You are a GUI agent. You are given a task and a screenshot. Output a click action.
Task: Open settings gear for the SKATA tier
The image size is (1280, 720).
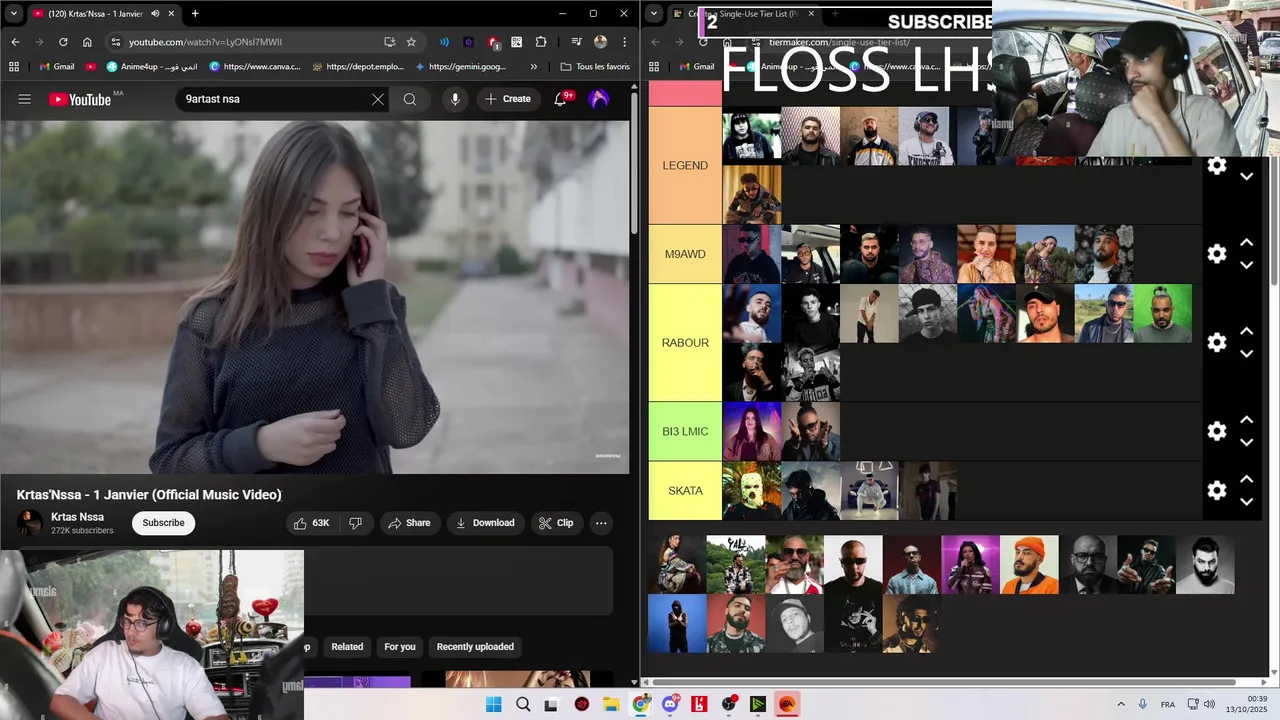coord(1217,490)
